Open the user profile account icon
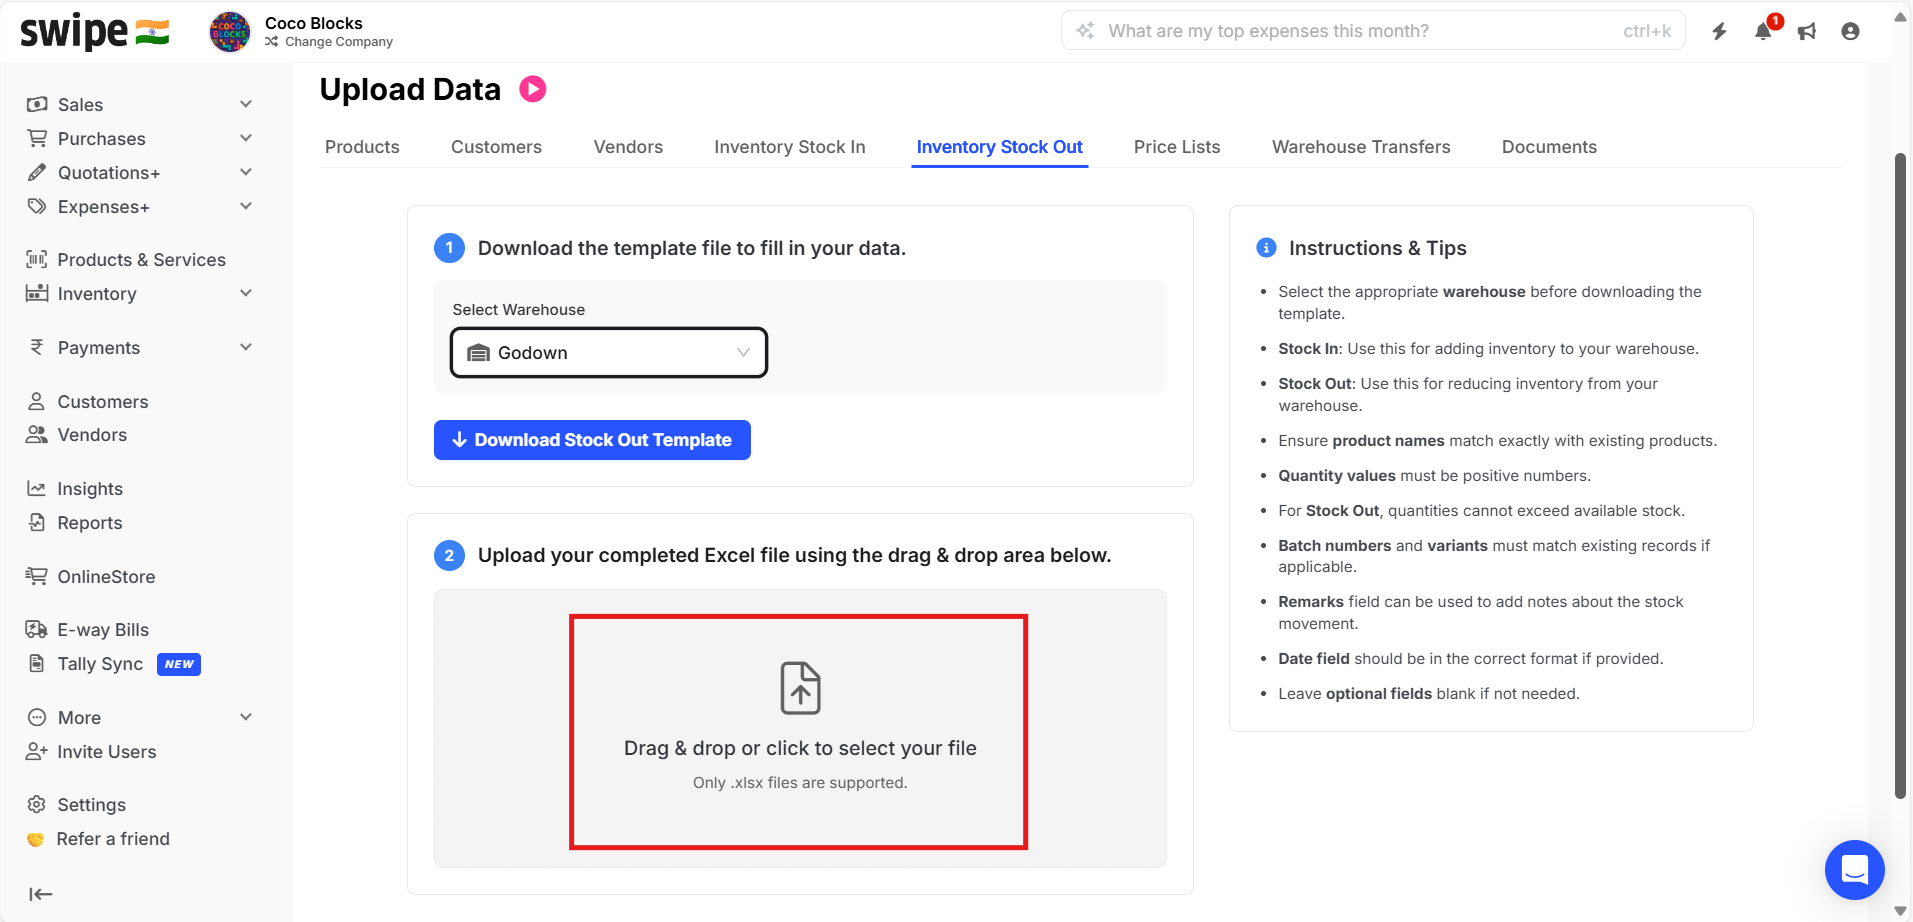The image size is (1913, 922). click(1850, 31)
